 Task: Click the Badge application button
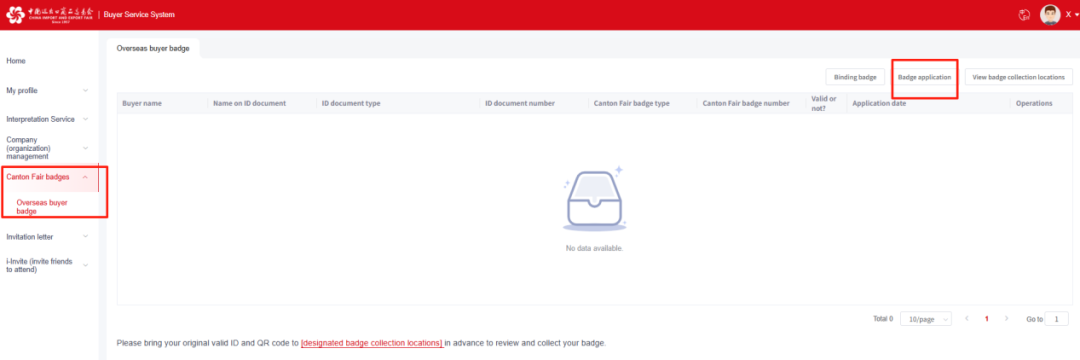click(924, 77)
